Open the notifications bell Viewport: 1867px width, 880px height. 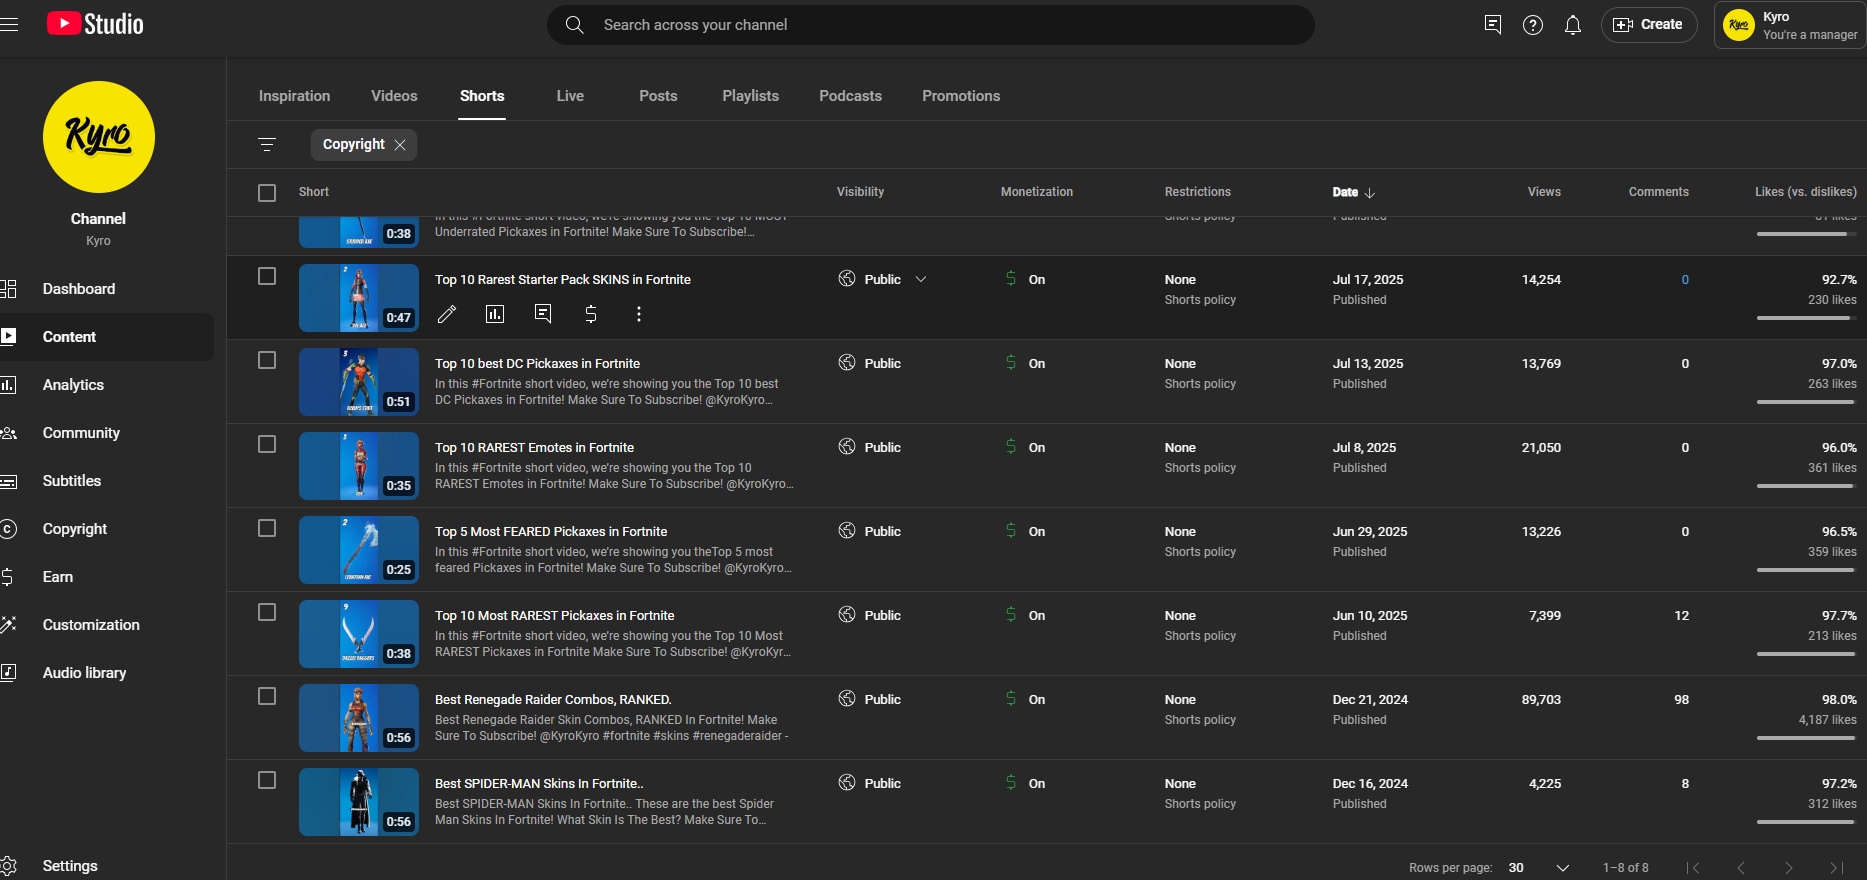[x=1573, y=25]
